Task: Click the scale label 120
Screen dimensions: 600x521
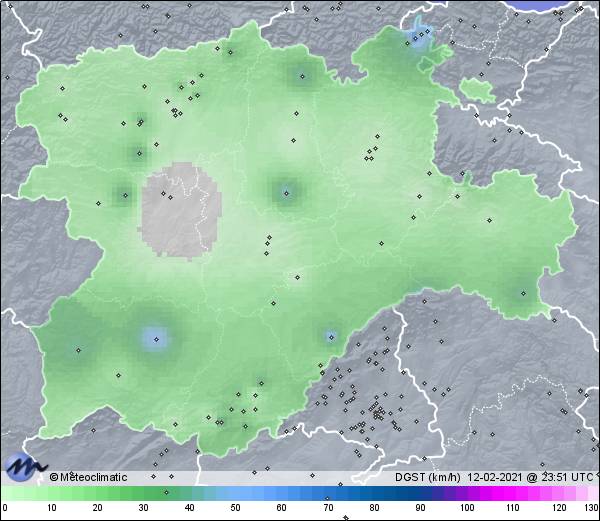Action: coord(559,508)
